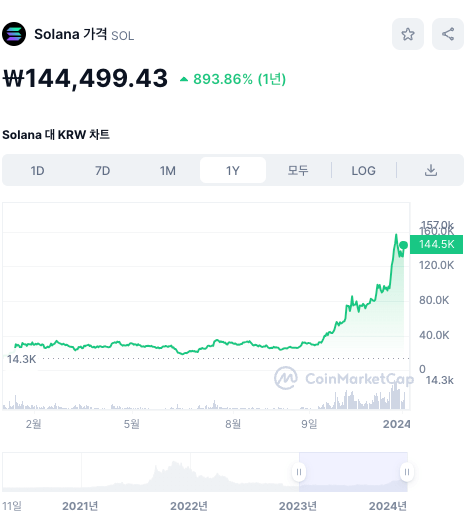Add Solana to watchlist with star icon

(x=408, y=34)
